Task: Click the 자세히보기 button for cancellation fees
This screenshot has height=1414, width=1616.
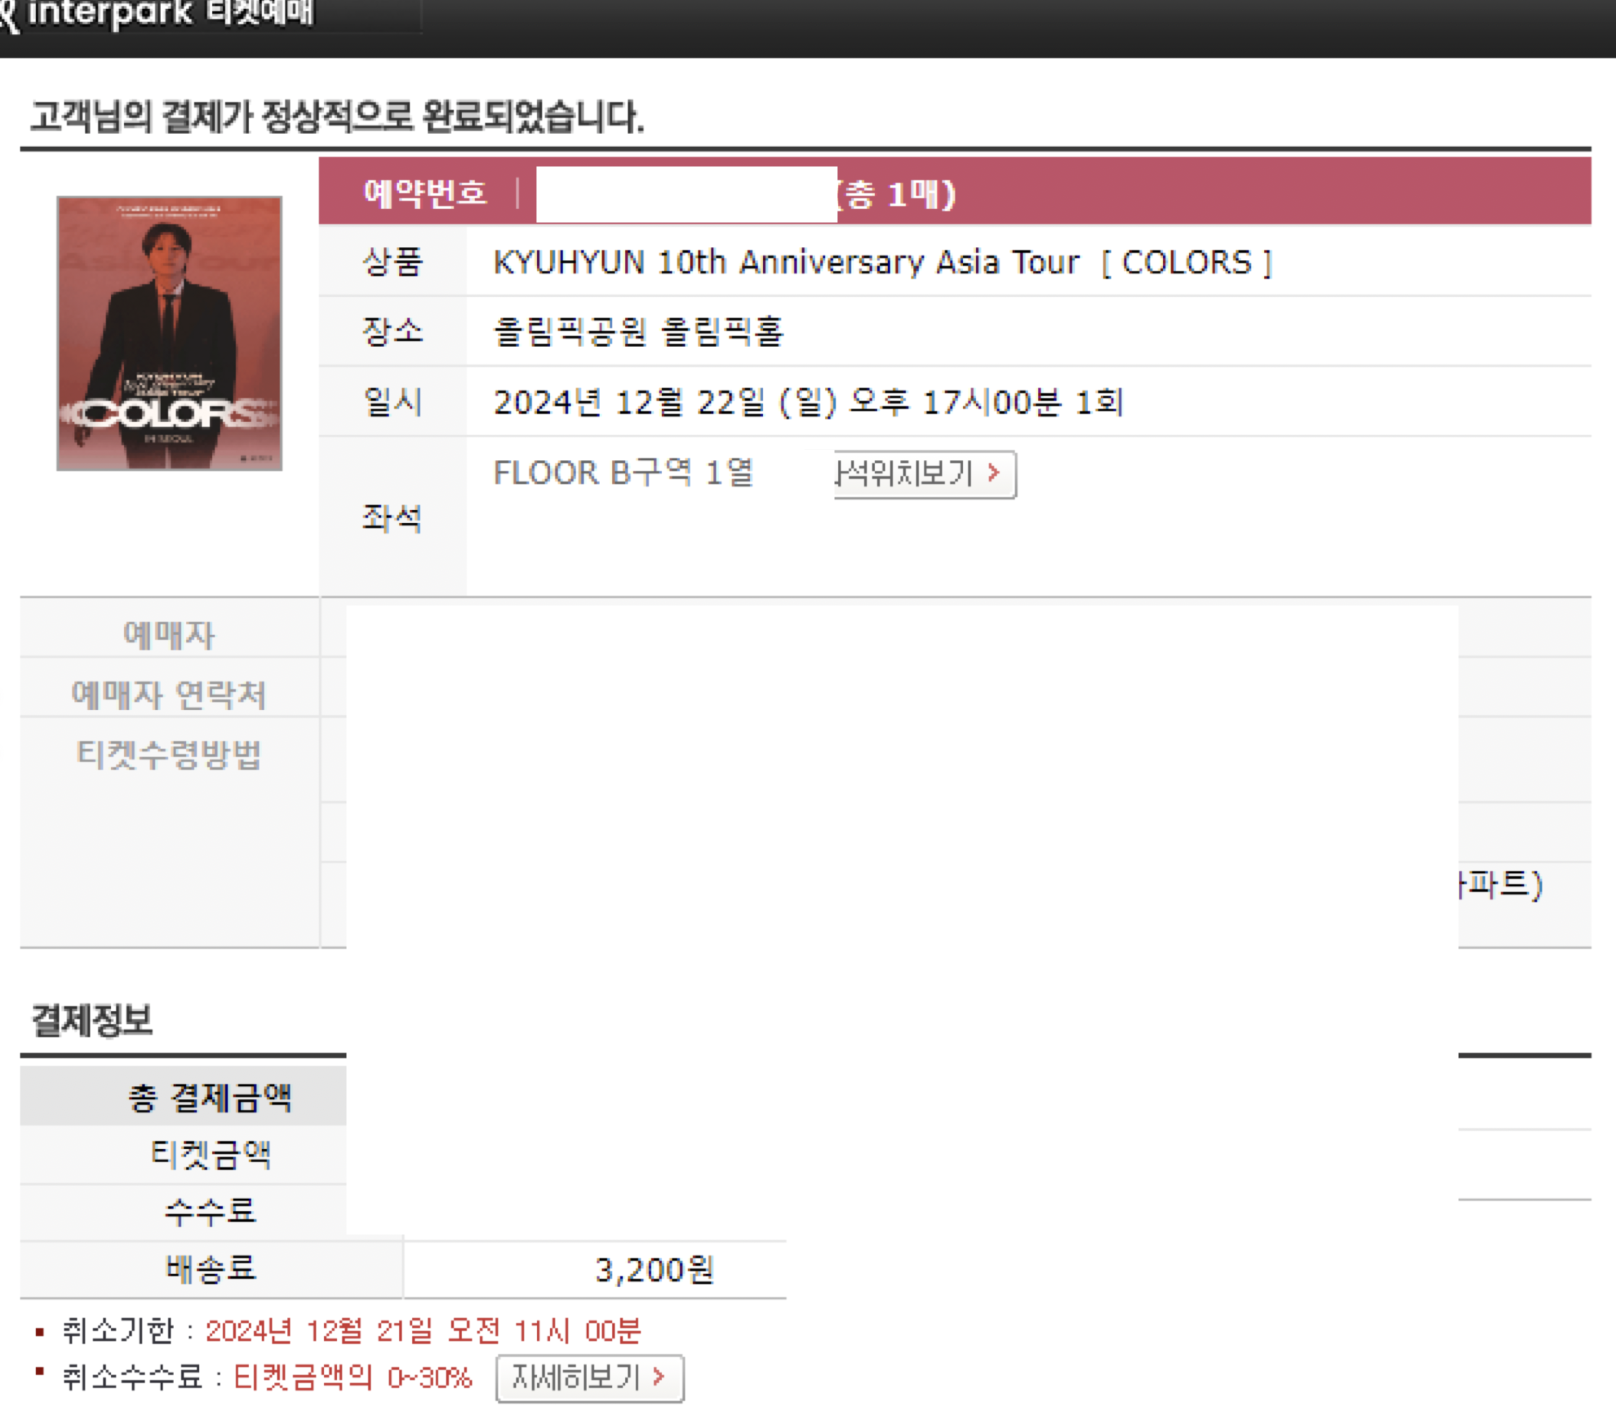Action: pyautogui.click(x=590, y=1379)
